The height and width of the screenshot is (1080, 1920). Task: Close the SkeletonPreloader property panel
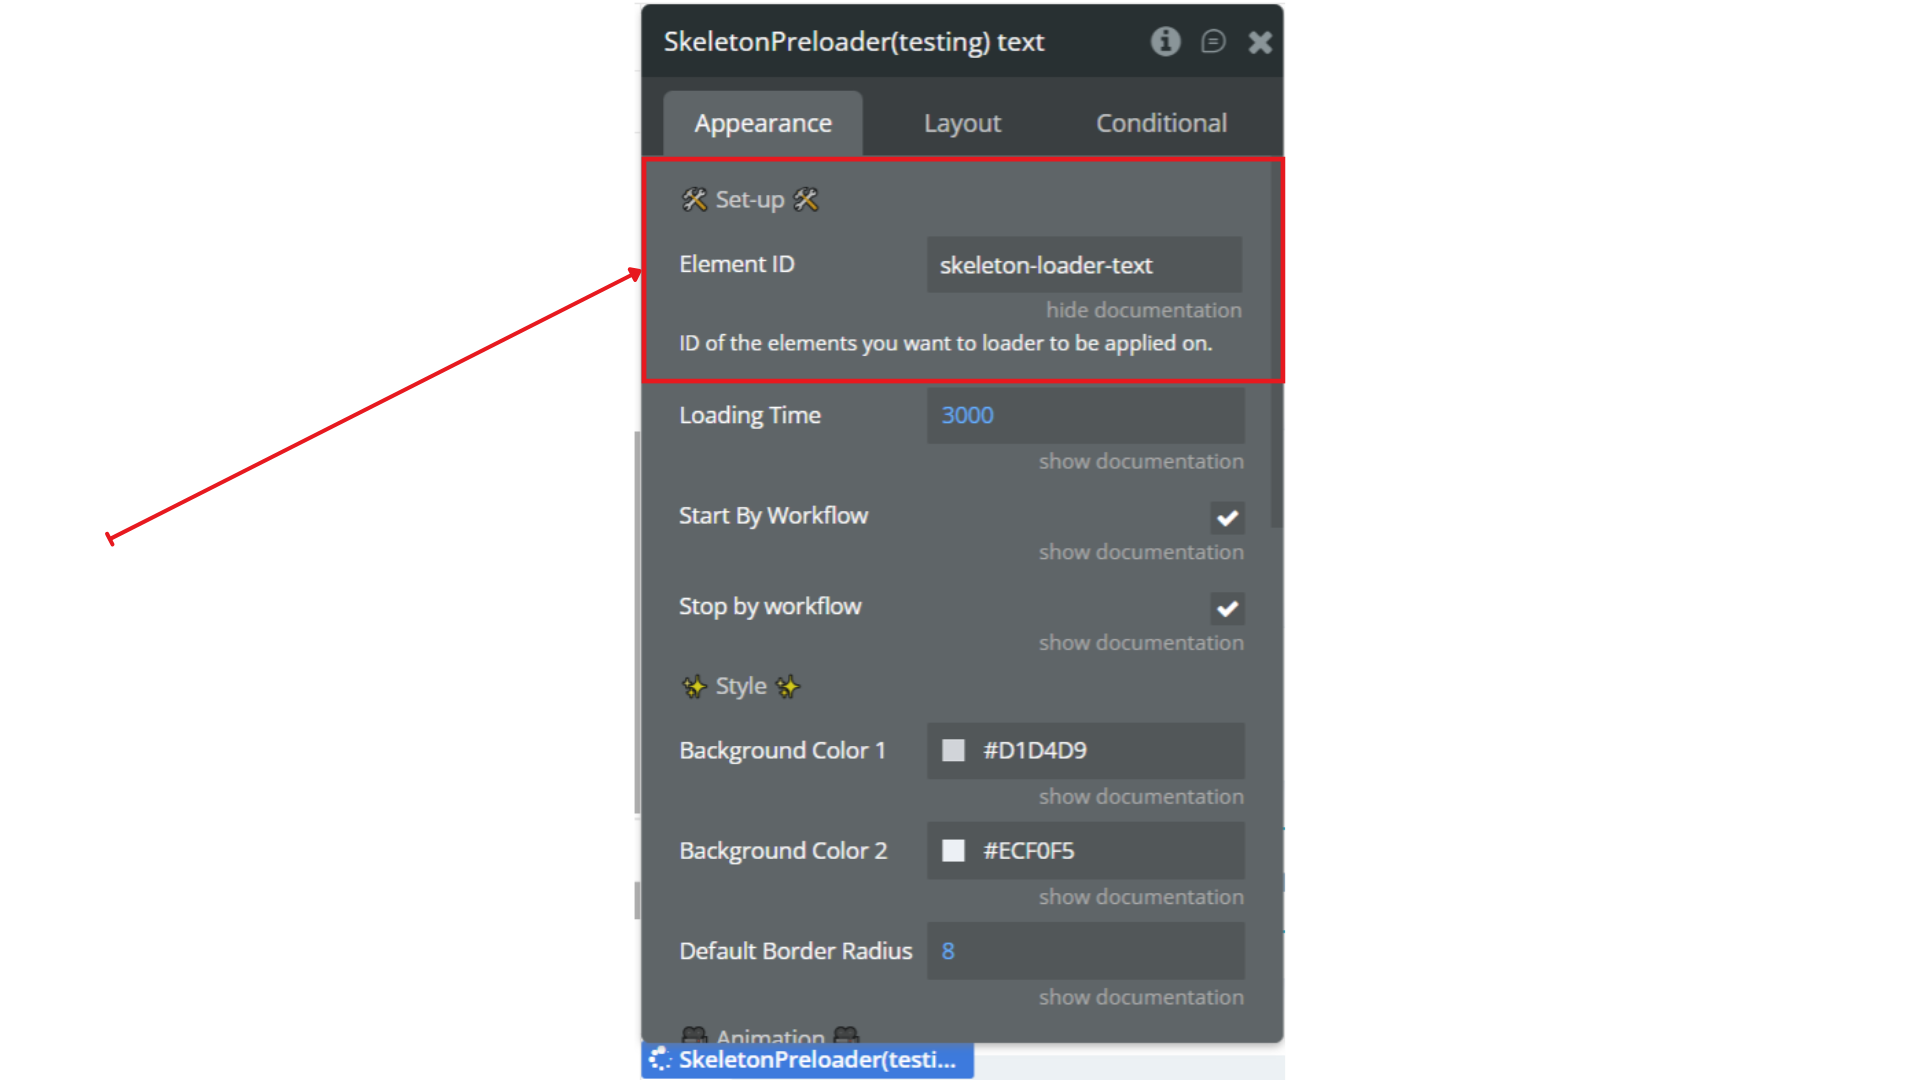coord(1260,42)
